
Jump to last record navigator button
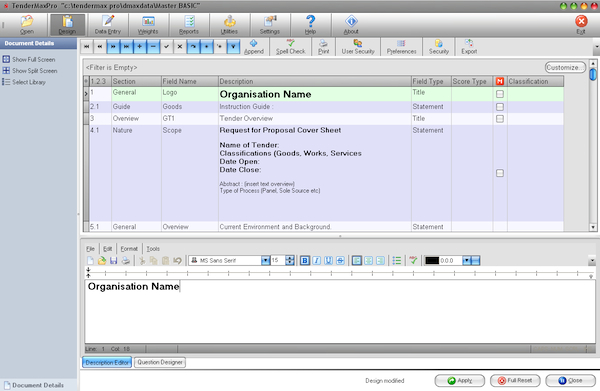(x=126, y=47)
